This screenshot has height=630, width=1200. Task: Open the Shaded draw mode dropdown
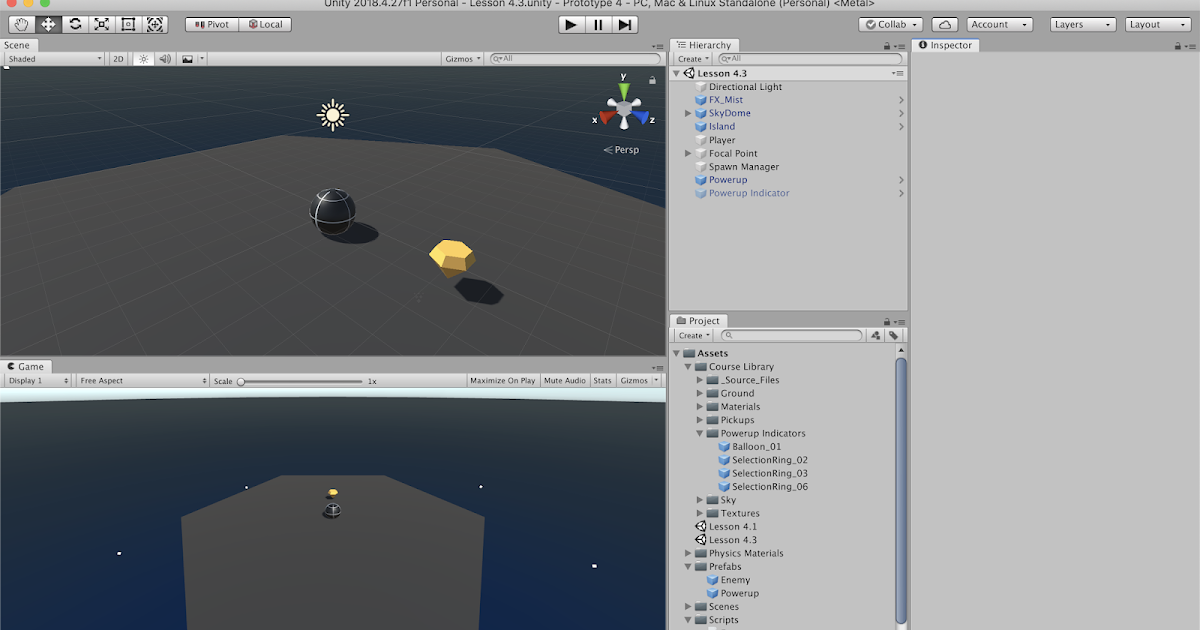click(x=52, y=58)
